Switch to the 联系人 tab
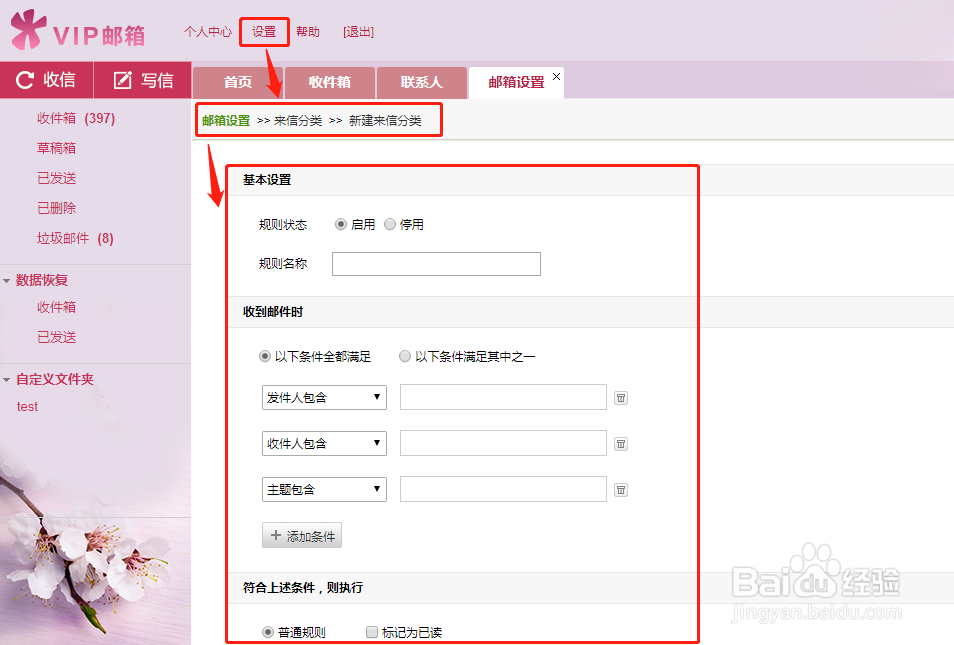The height and width of the screenshot is (645, 954). [421, 82]
